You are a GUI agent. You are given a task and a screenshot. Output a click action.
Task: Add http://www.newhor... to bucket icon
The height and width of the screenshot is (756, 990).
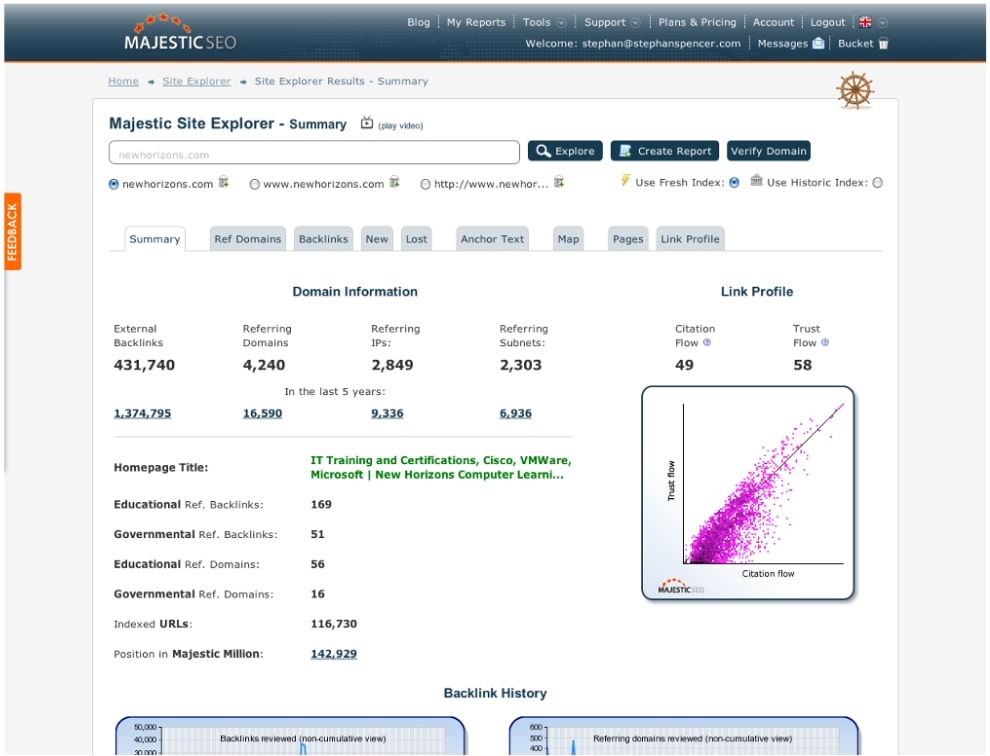(559, 183)
